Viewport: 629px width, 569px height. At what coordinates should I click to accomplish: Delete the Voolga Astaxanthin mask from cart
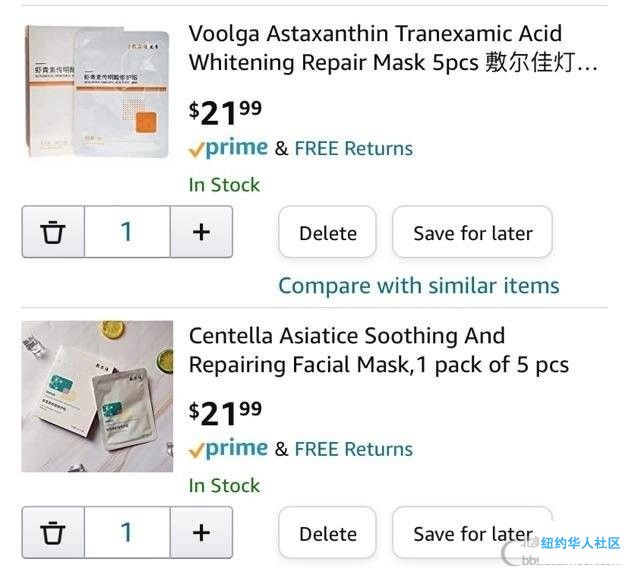pyautogui.click(x=327, y=232)
